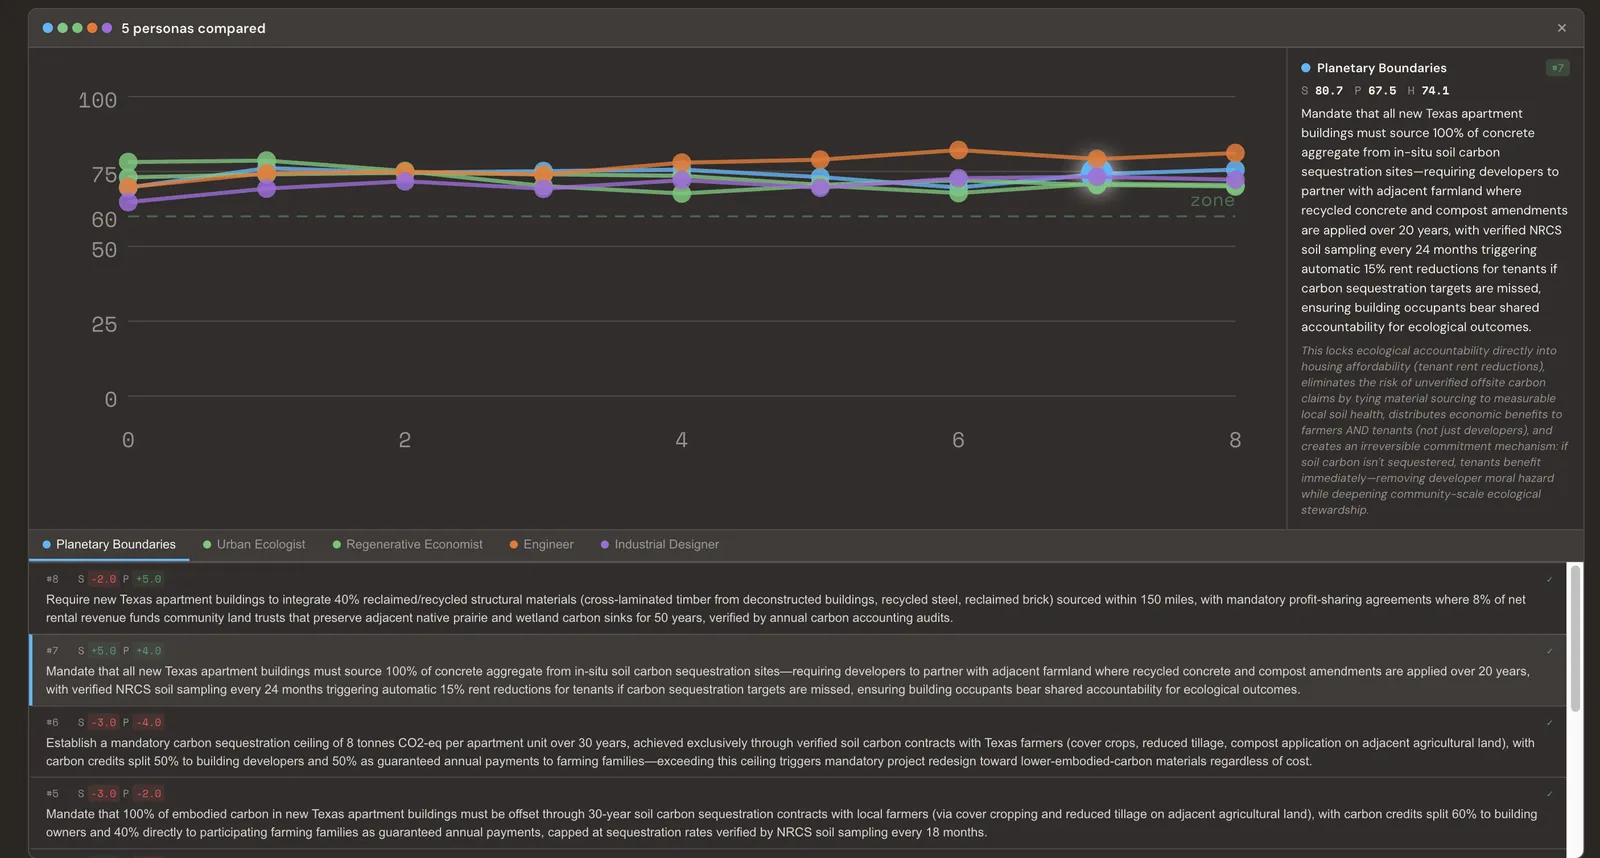Viewport: 1600px width, 858px height.
Task: Select the lowest green point at iteration 4
Action: pos(682,193)
